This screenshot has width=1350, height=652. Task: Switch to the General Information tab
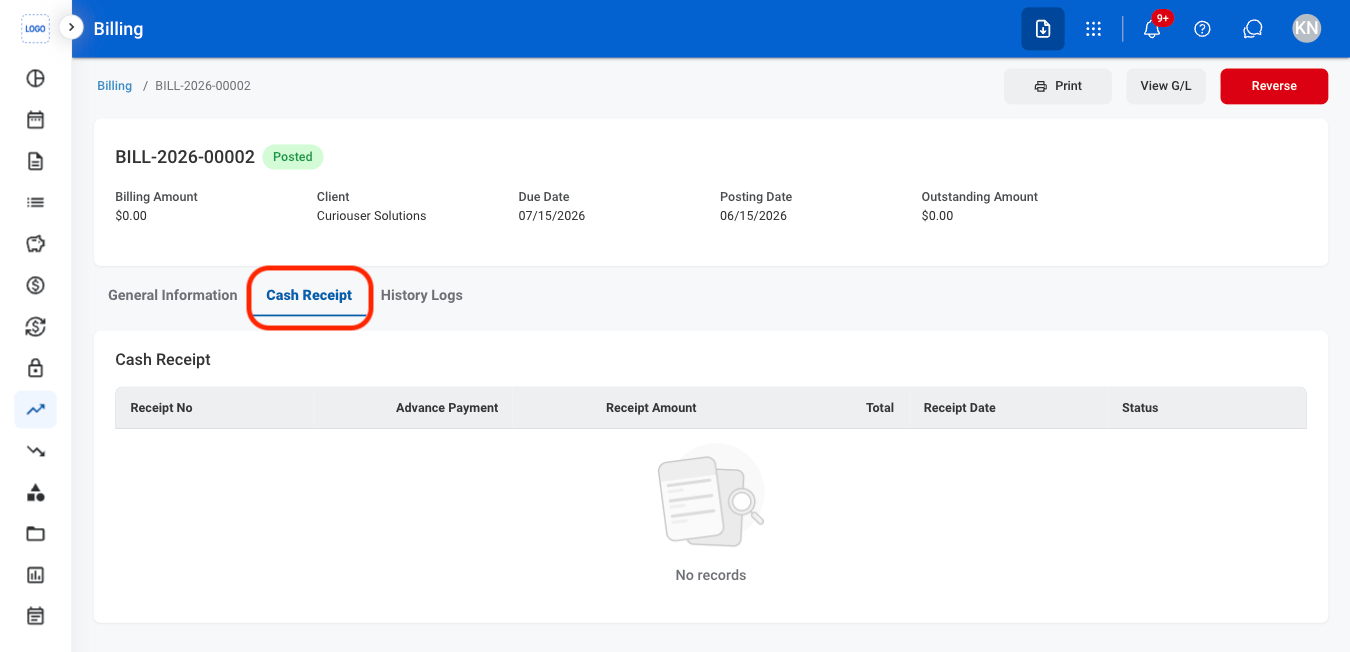(173, 295)
